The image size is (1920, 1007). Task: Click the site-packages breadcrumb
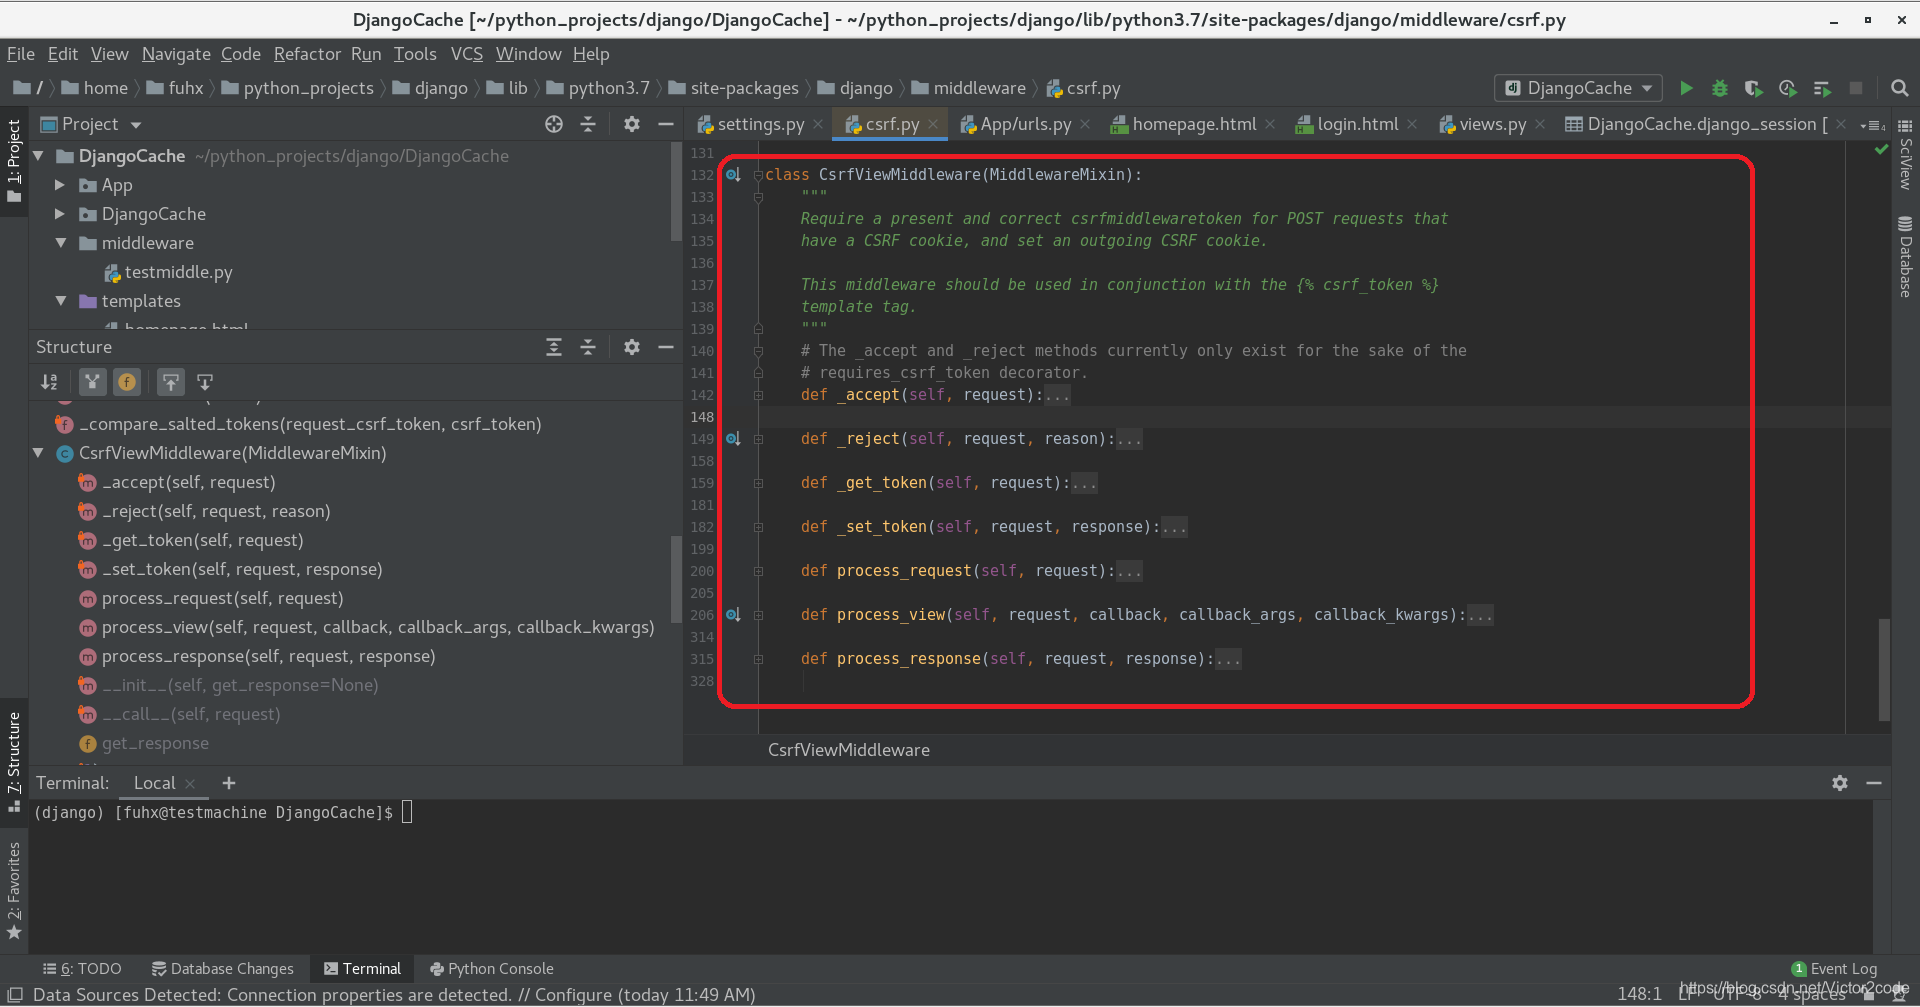734,88
